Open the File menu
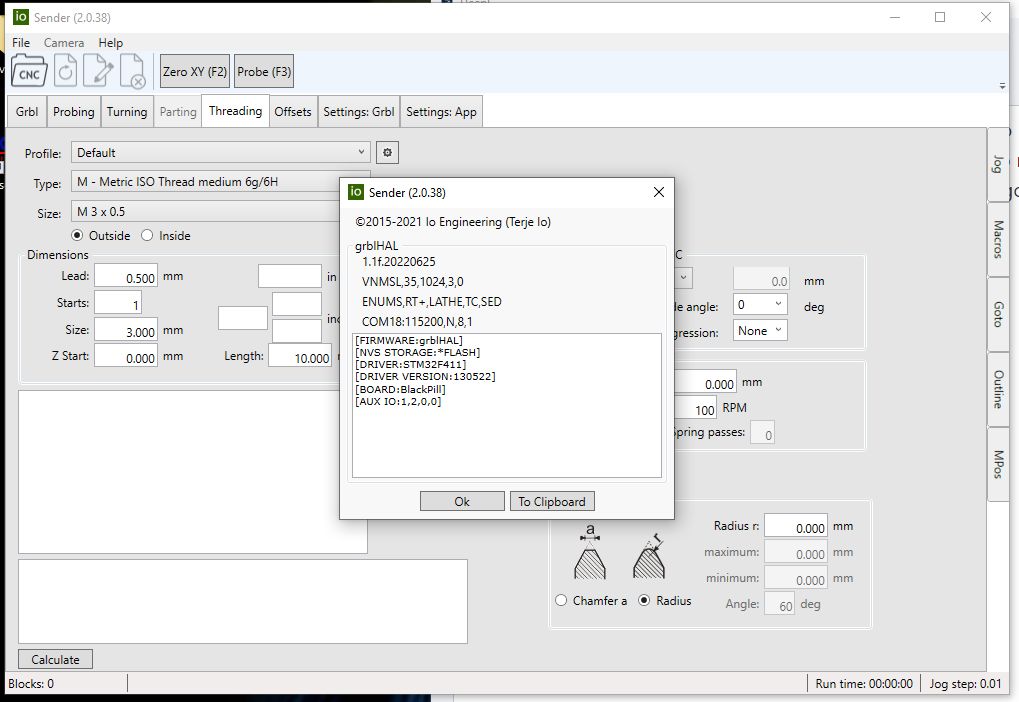This screenshot has height=702, width=1019. click(21, 43)
